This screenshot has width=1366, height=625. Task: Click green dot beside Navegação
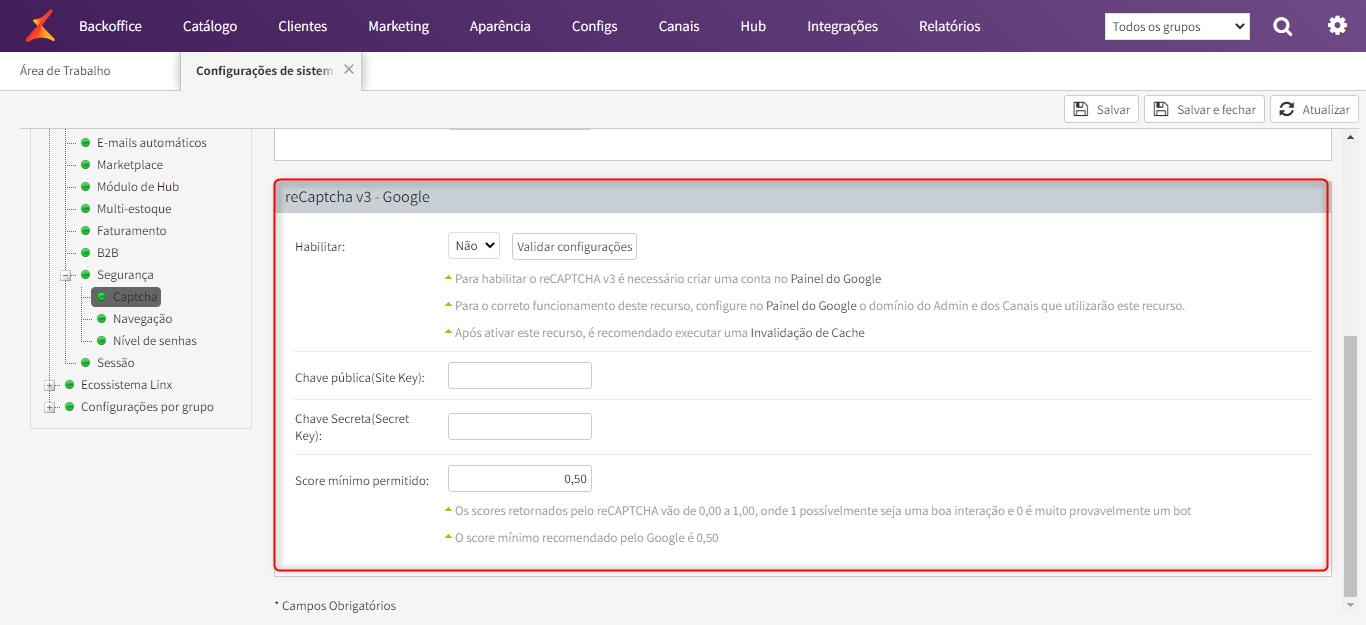tap(102, 319)
